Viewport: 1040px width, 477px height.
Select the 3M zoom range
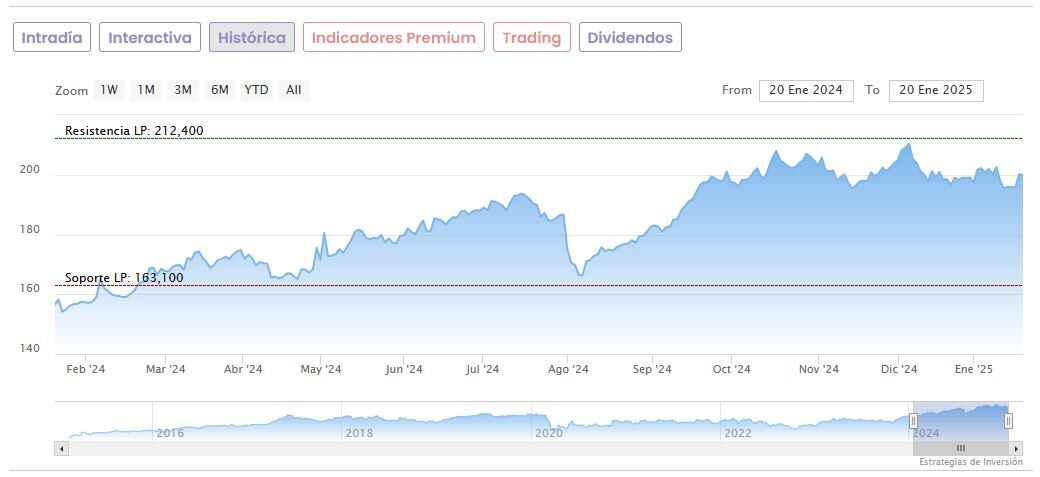click(x=183, y=90)
